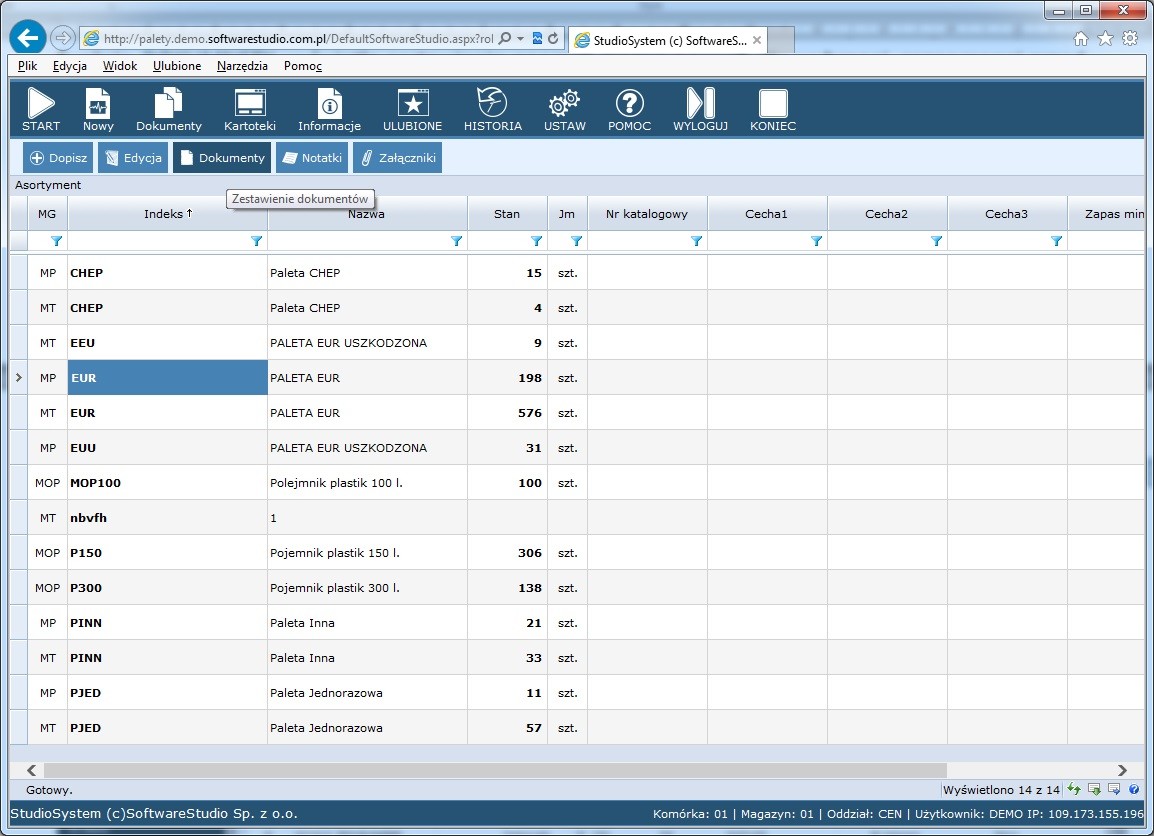Open MG column filter funnel

[x=56, y=241]
